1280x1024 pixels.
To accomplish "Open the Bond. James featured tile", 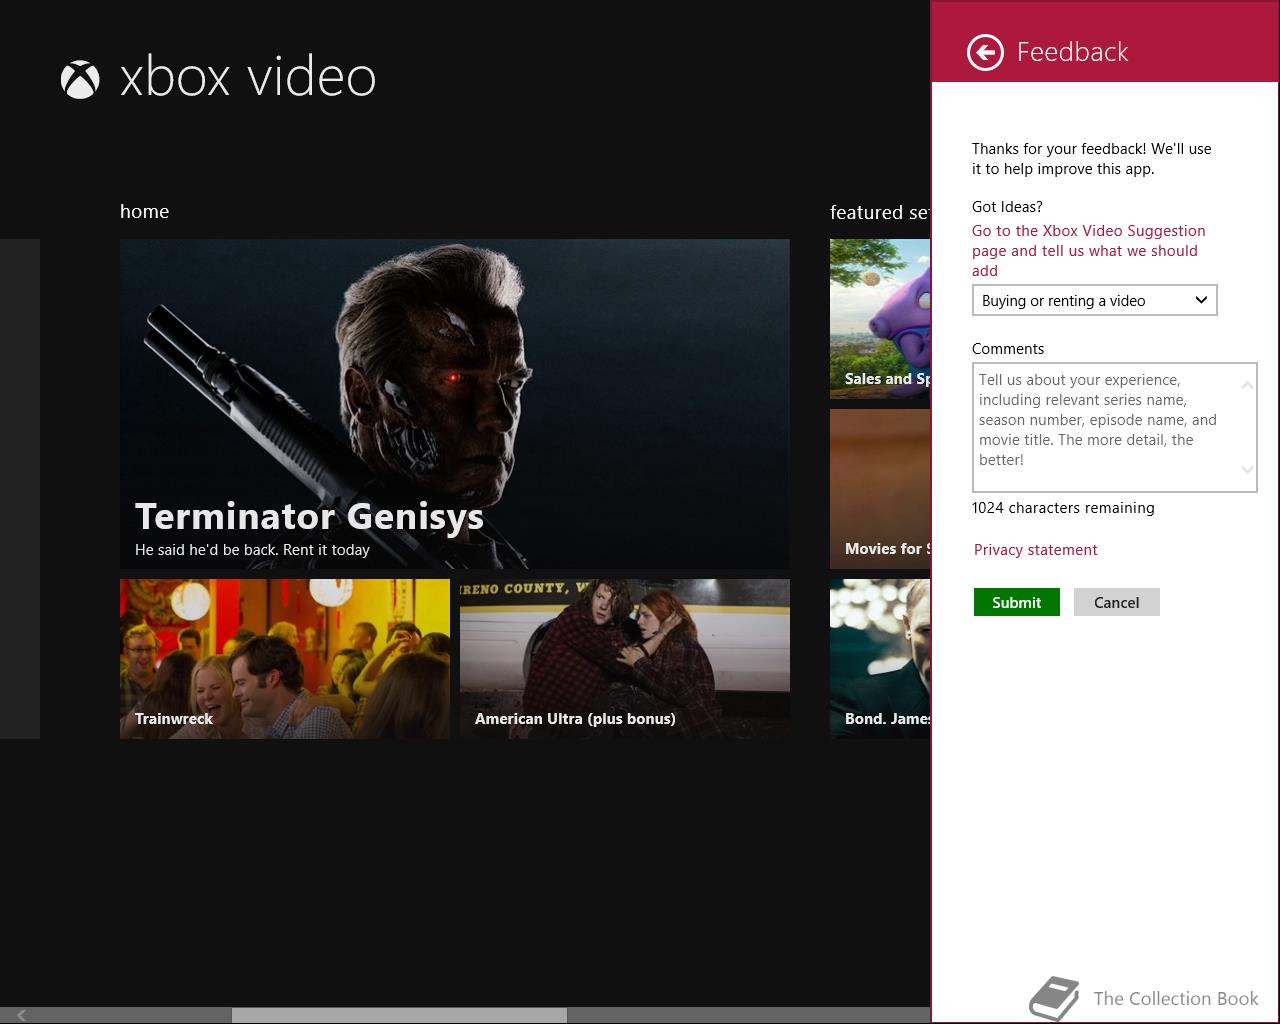I will tap(880, 659).
